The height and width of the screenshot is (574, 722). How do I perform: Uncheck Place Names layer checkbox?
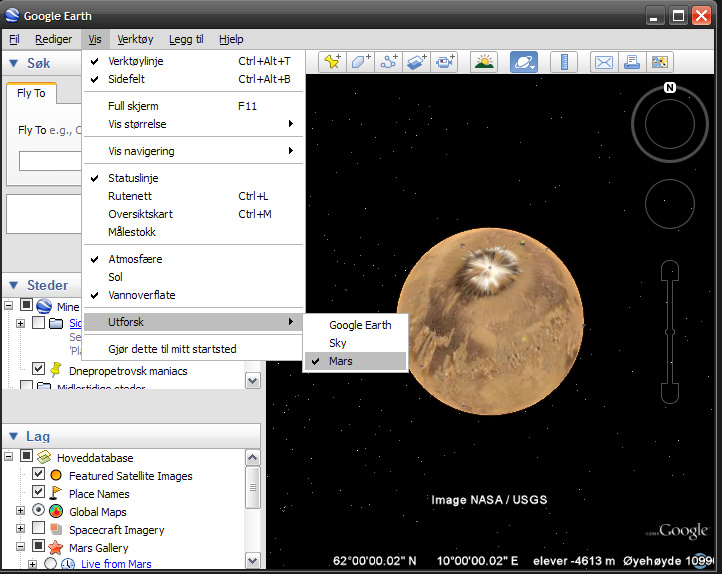(x=38, y=492)
